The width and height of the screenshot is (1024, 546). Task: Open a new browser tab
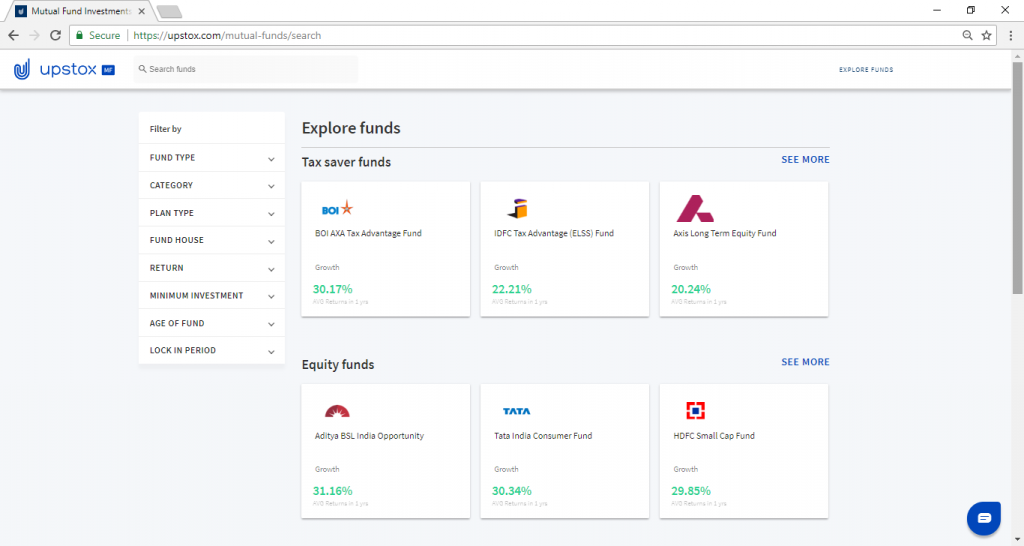pos(169,12)
